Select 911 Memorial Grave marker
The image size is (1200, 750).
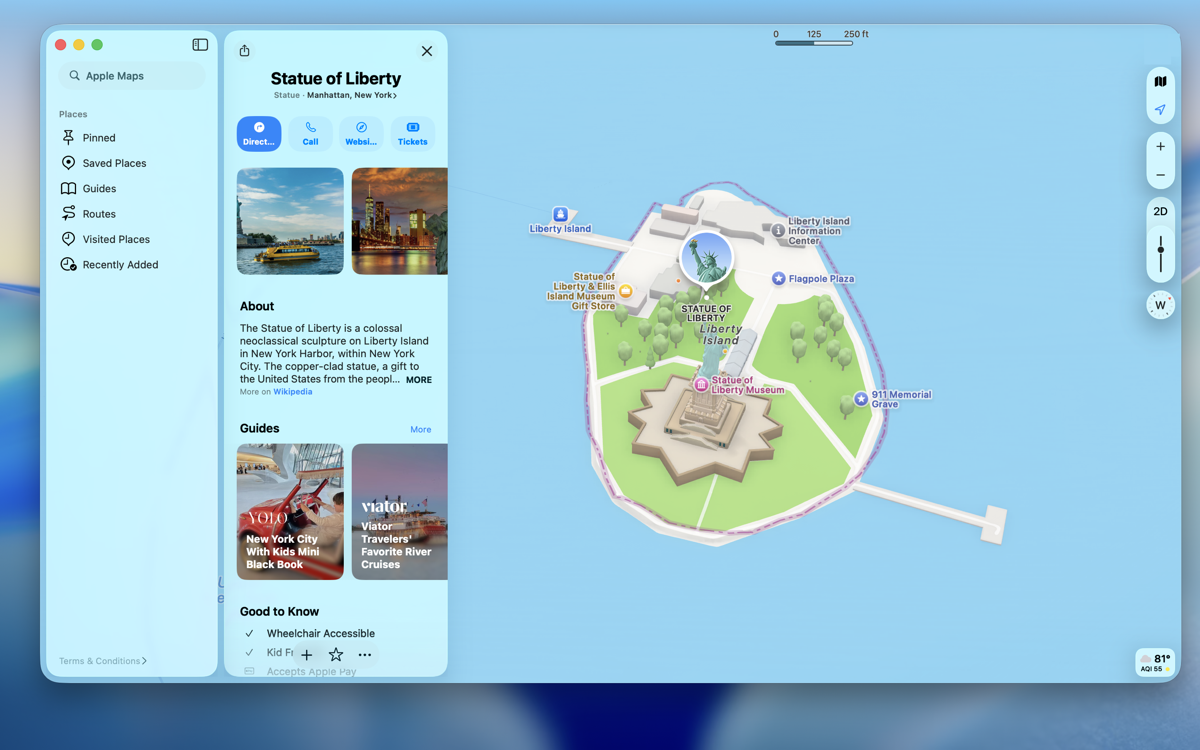pos(861,399)
